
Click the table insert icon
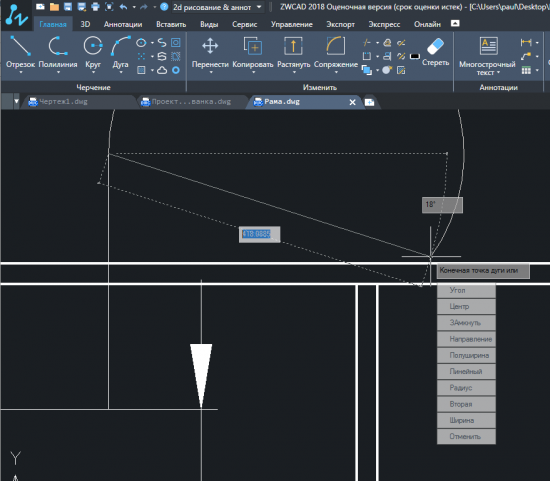(x=526, y=70)
